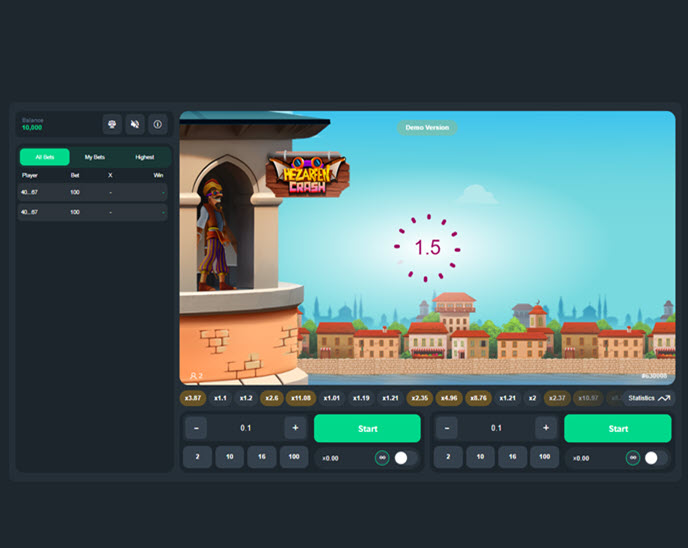This screenshot has width=688, height=548.
Task: Click the x11.08 multiplier history chip
Action: pos(300,398)
